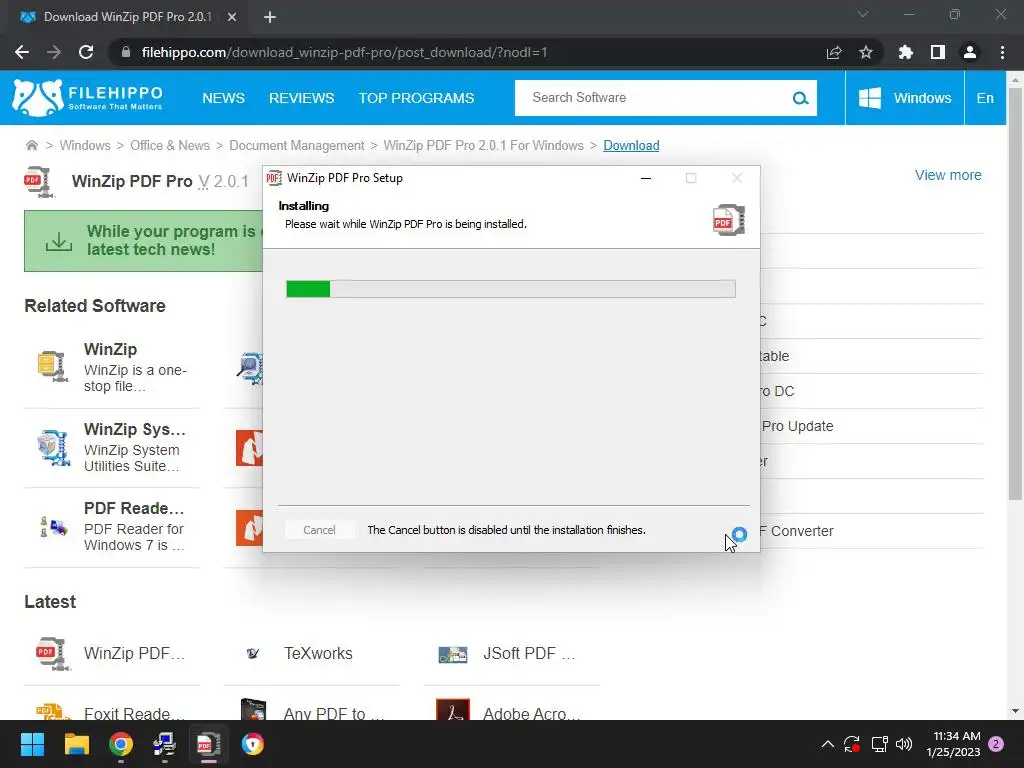Click the JSoft PDF icon in Latest
This screenshot has height=768, width=1024.
[x=453, y=654]
